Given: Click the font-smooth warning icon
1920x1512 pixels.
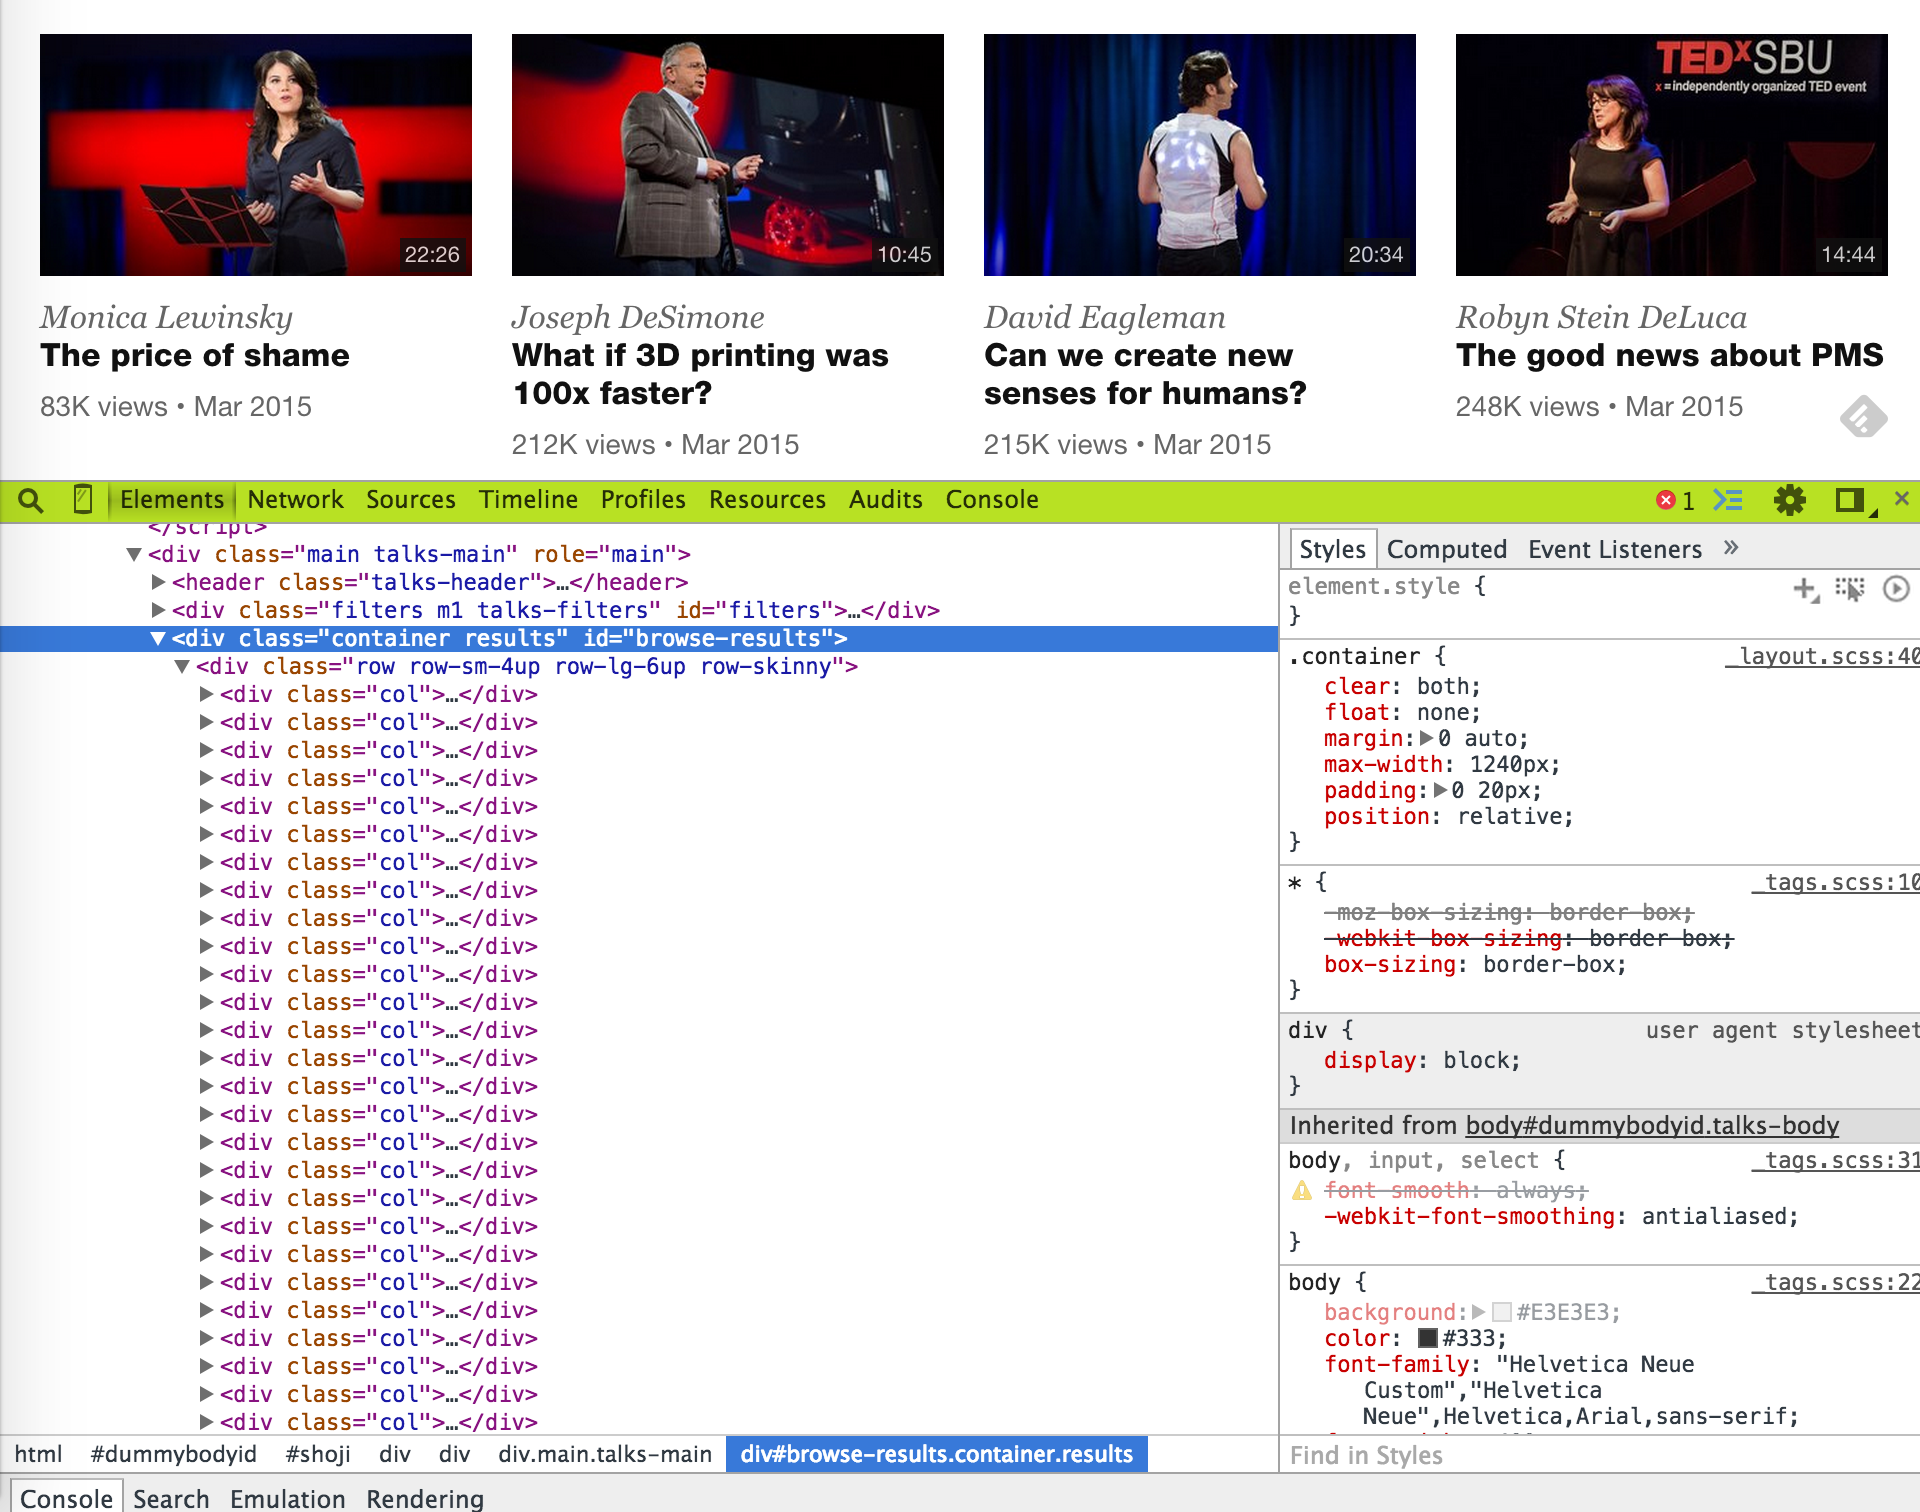Looking at the screenshot, I should tap(1301, 1190).
